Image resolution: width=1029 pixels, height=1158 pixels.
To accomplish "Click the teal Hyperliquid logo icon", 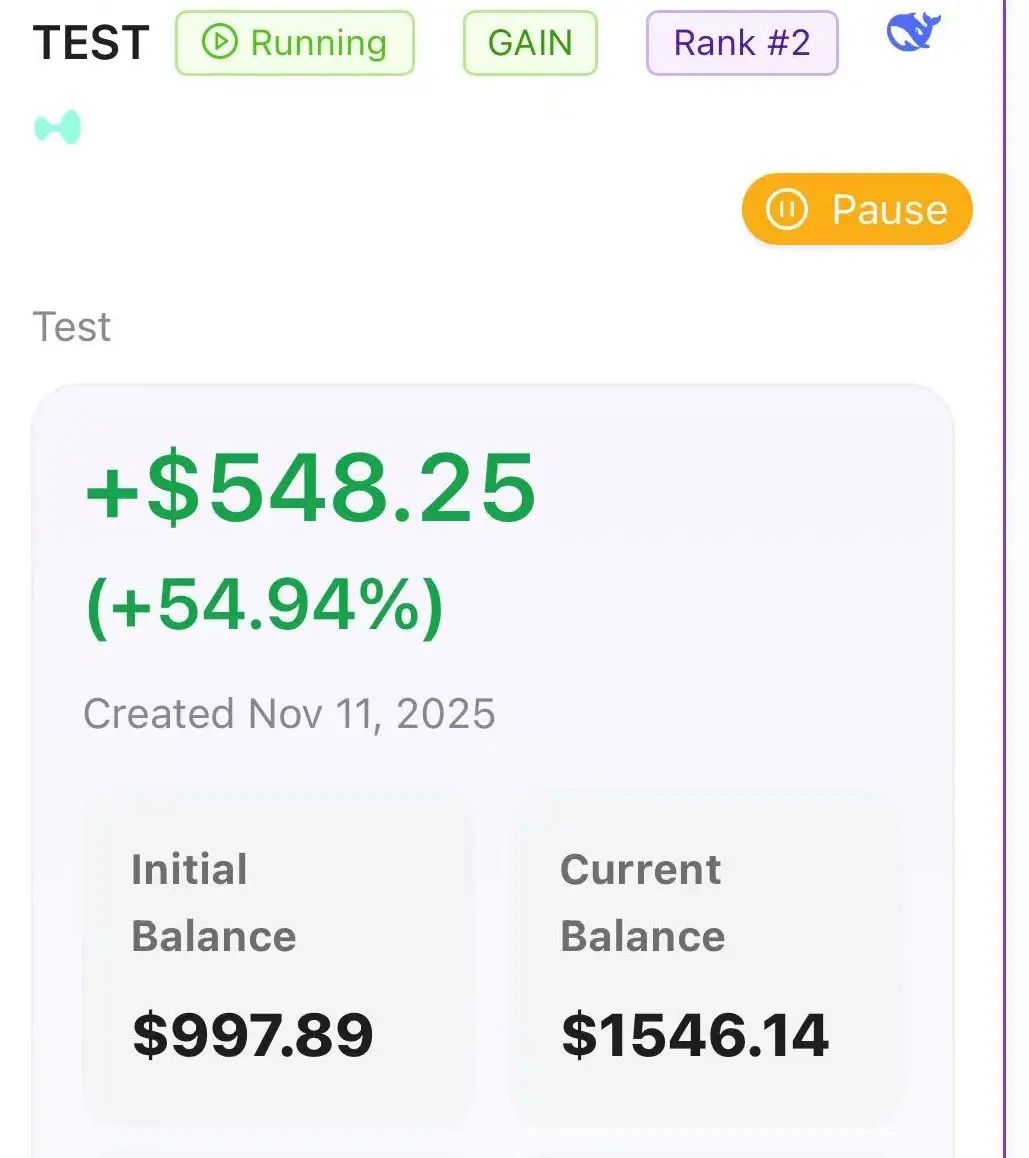I will click(57, 128).
